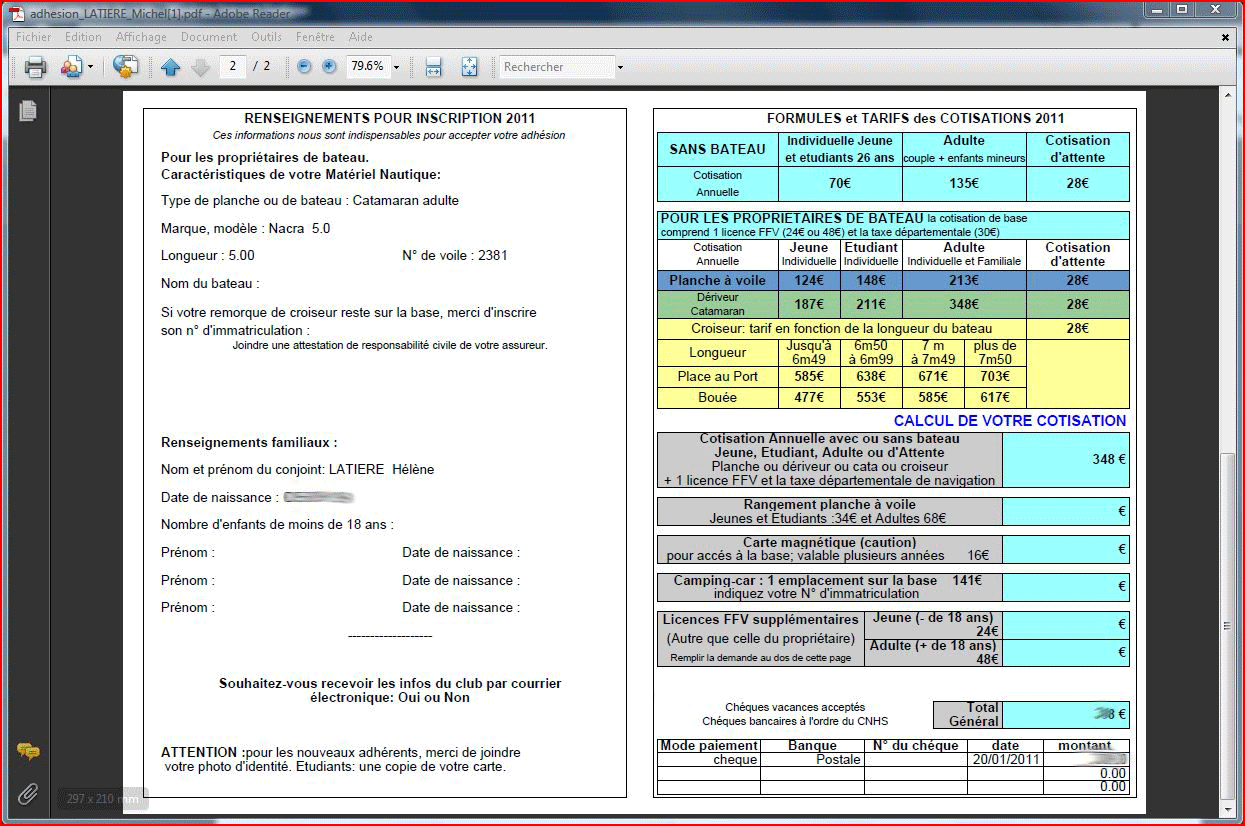Click "N° de voile : 2381" text
Screen dimensions: 1245x826
tap(455, 255)
